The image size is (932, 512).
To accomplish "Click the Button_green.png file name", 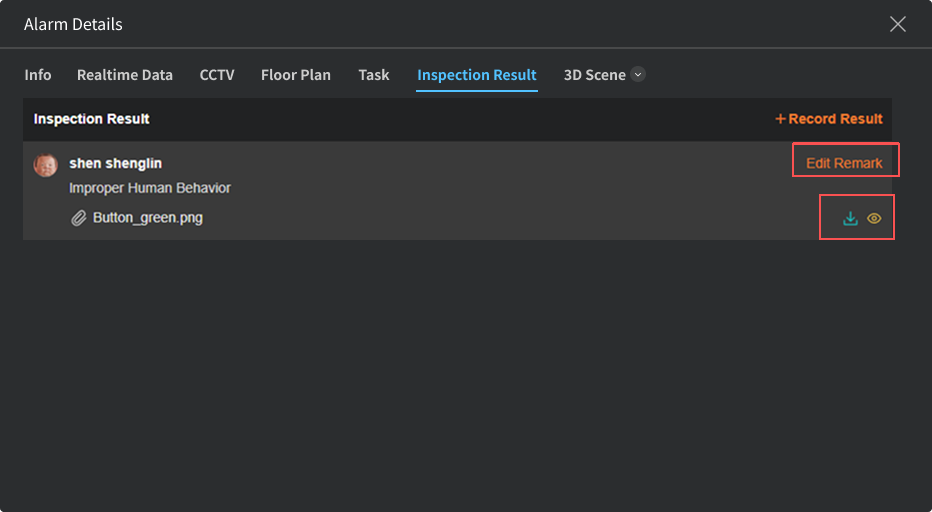I will click(148, 217).
